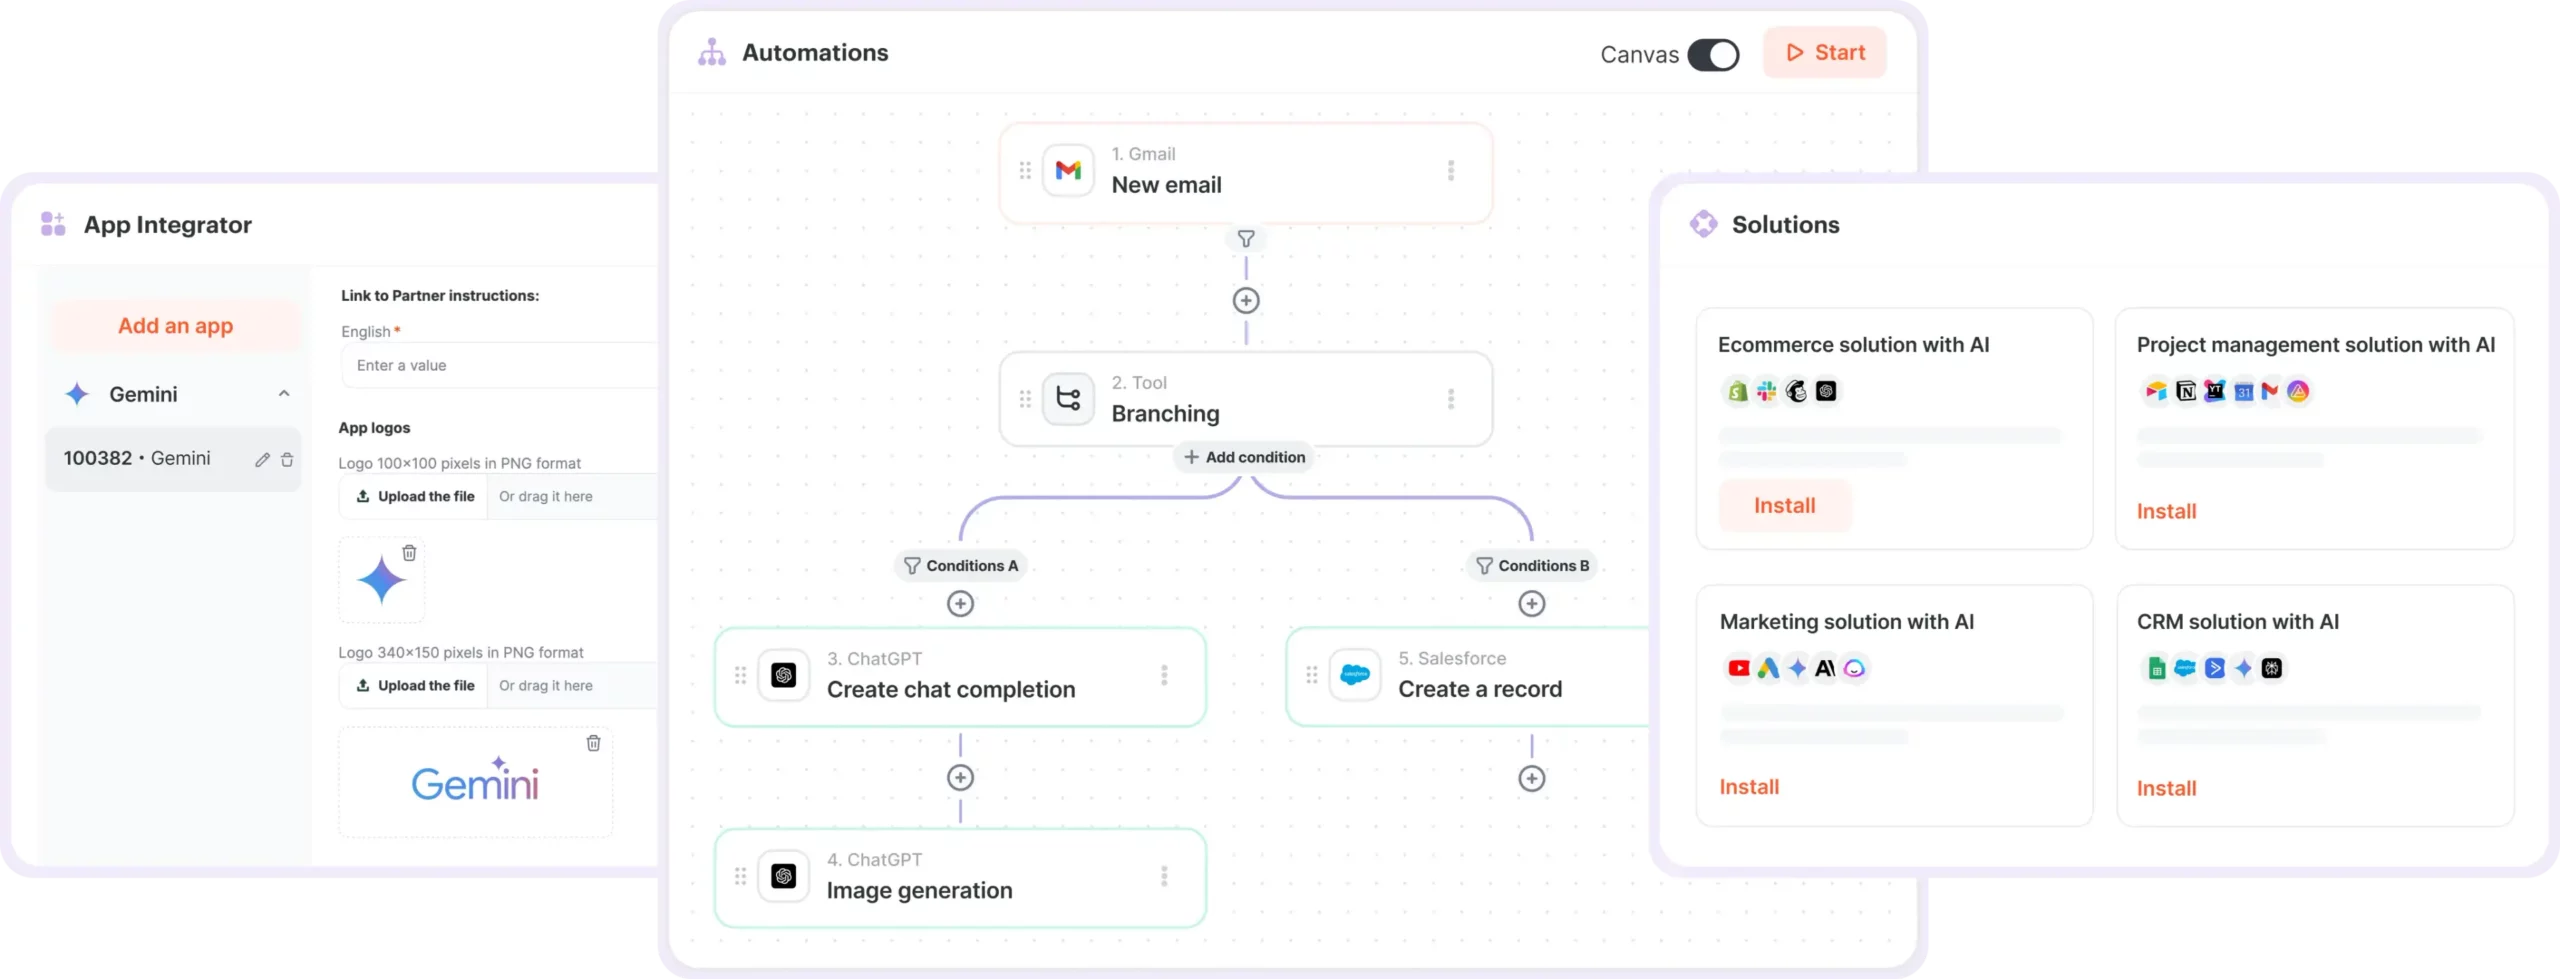Add step after Image generation's parent ChatGPT step

click(x=960, y=778)
